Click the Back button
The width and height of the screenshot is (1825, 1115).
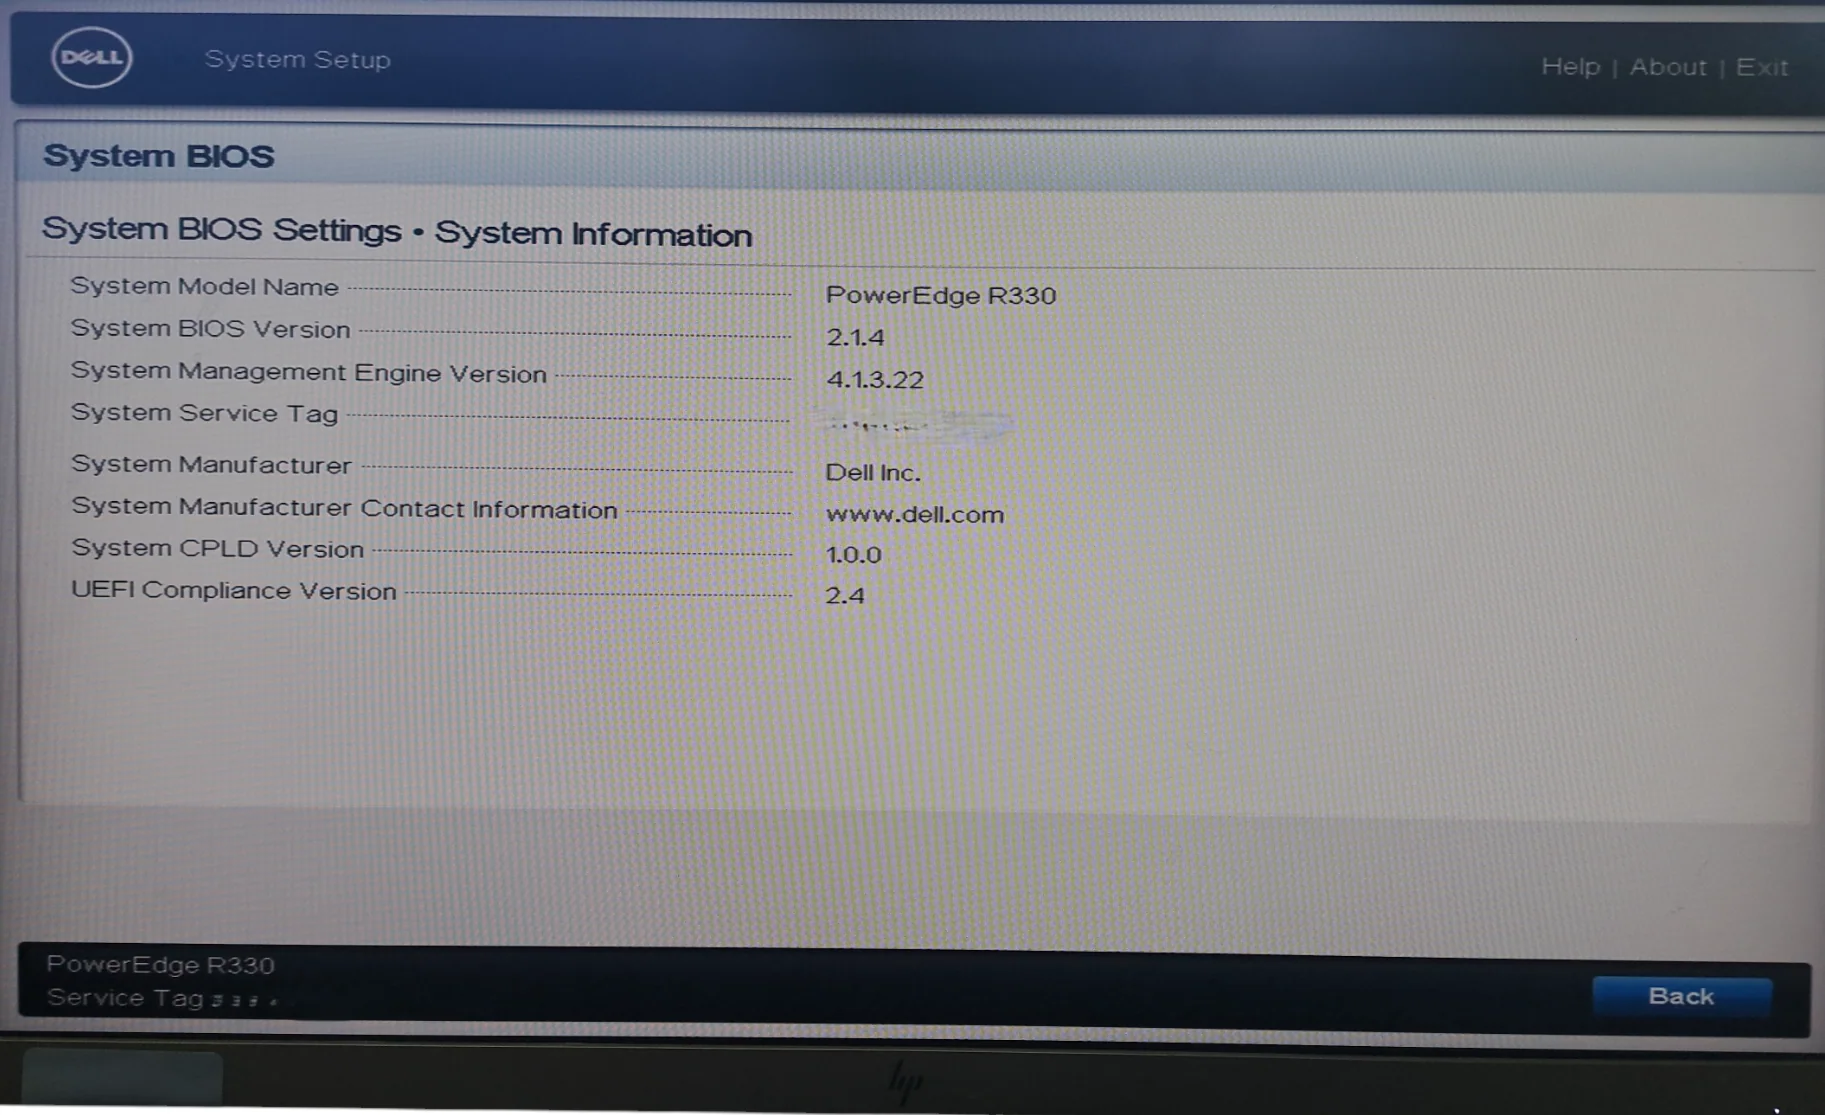pyautogui.click(x=1681, y=996)
